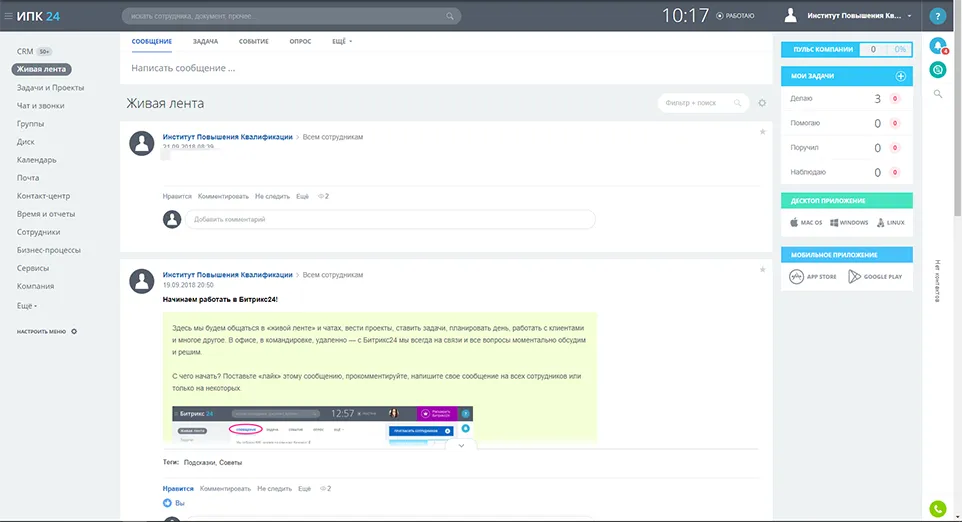Click the Подсказки tag link
Image resolution: width=962 pixels, height=522 pixels.
point(199,463)
